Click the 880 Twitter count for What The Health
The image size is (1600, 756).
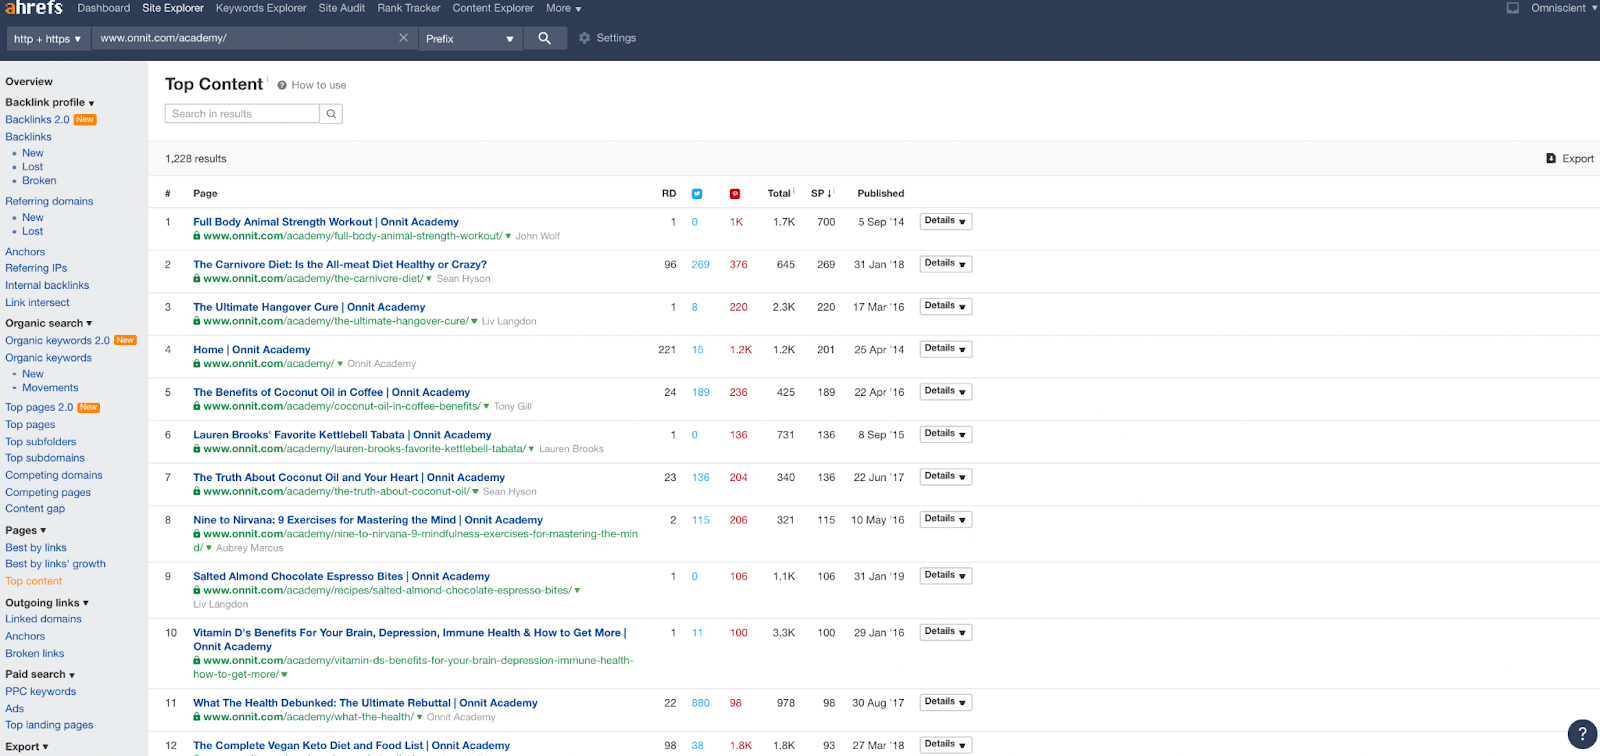(700, 703)
